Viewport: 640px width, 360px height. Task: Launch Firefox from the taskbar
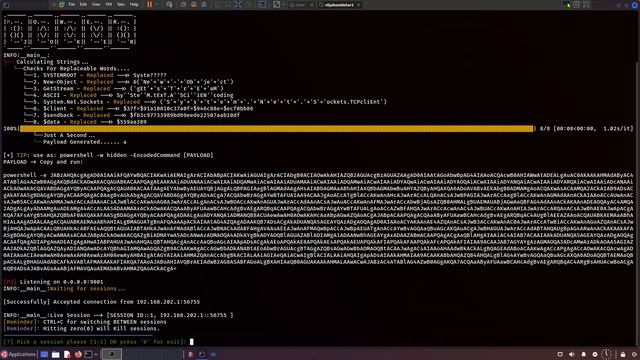tap(78, 354)
